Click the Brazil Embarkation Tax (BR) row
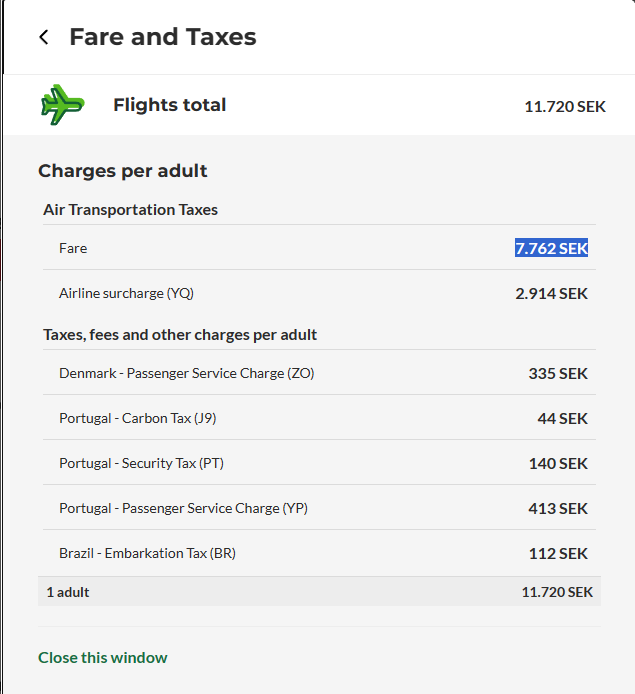Image resolution: width=635 pixels, height=694 pixels. tap(147, 553)
